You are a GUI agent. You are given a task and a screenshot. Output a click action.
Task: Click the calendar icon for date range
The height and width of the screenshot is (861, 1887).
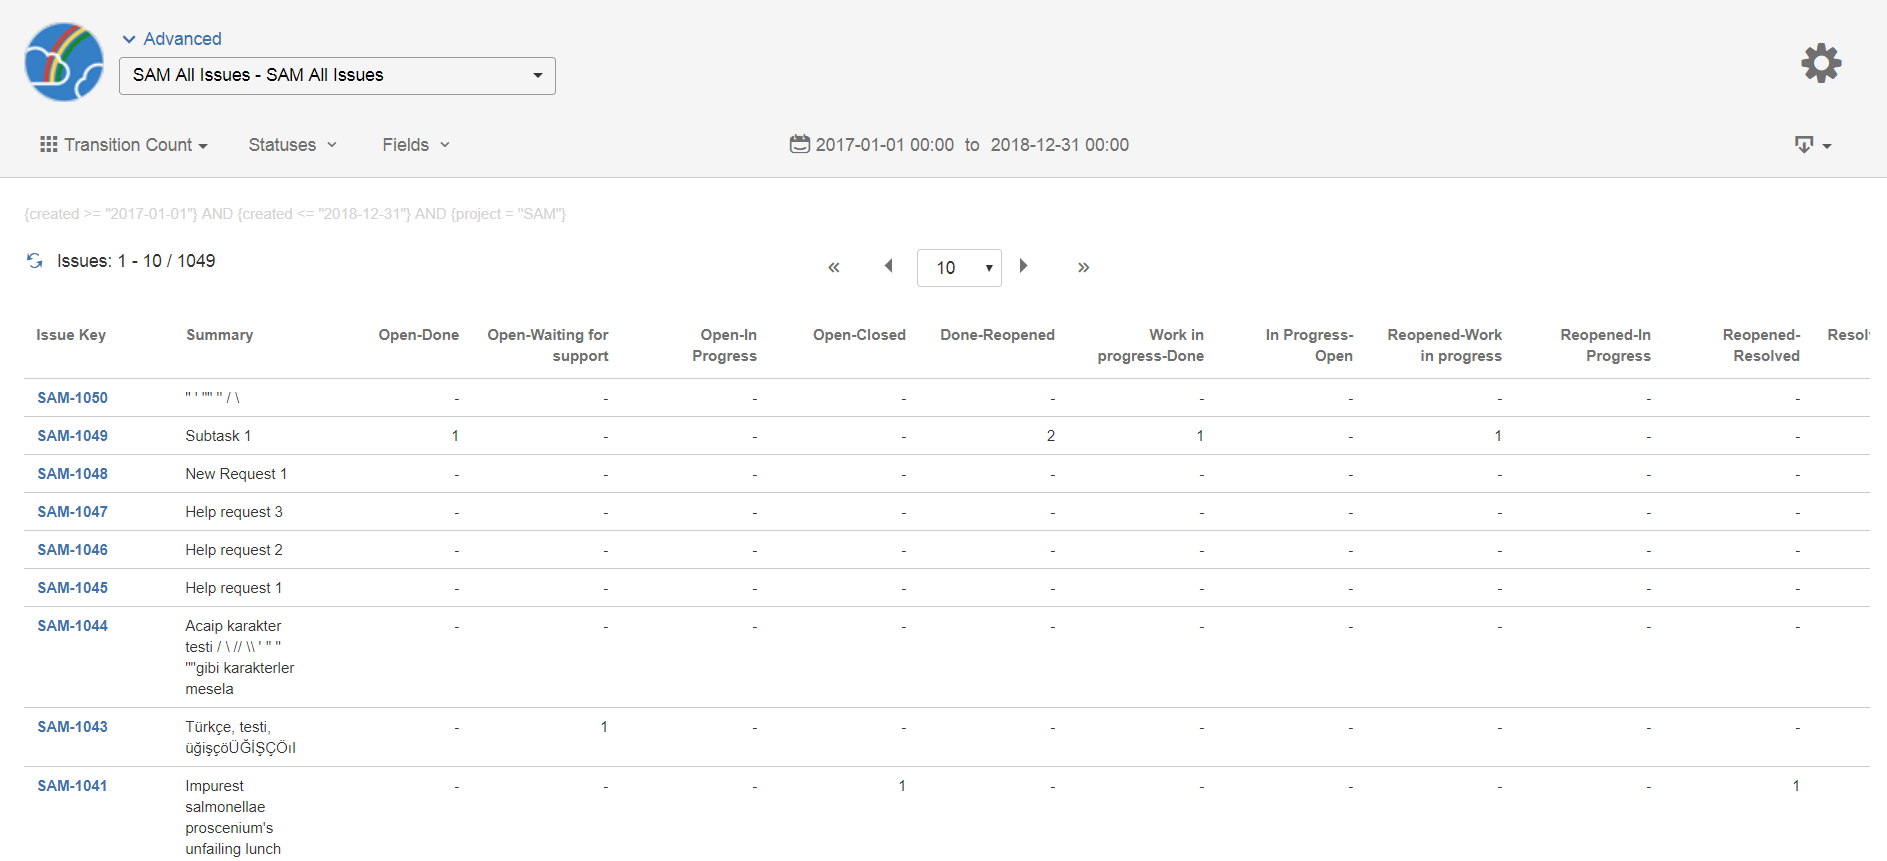tap(799, 144)
